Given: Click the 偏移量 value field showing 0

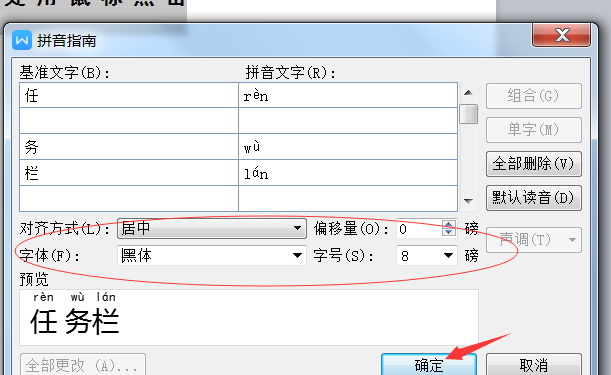Looking at the screenshot, I should click(419, 228).
